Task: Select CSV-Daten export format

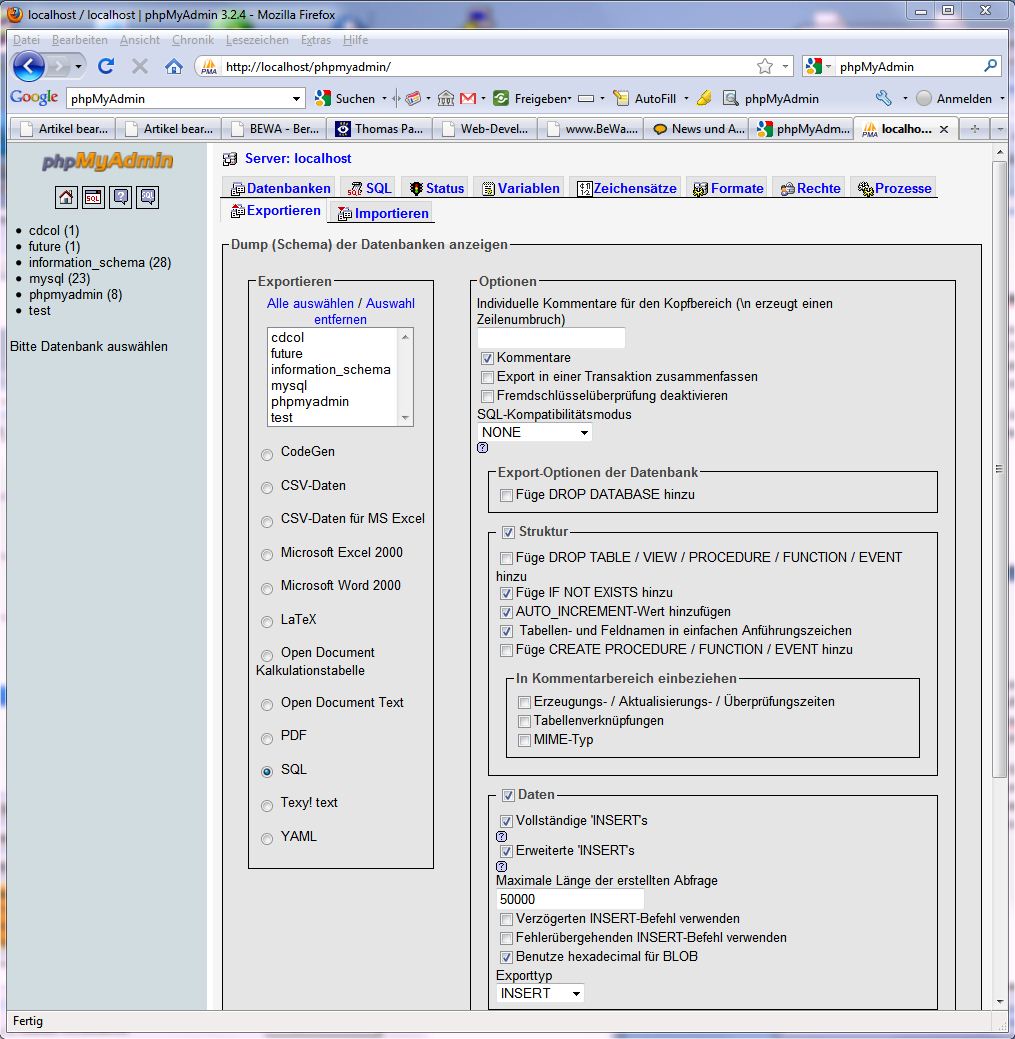Action: 267,488
